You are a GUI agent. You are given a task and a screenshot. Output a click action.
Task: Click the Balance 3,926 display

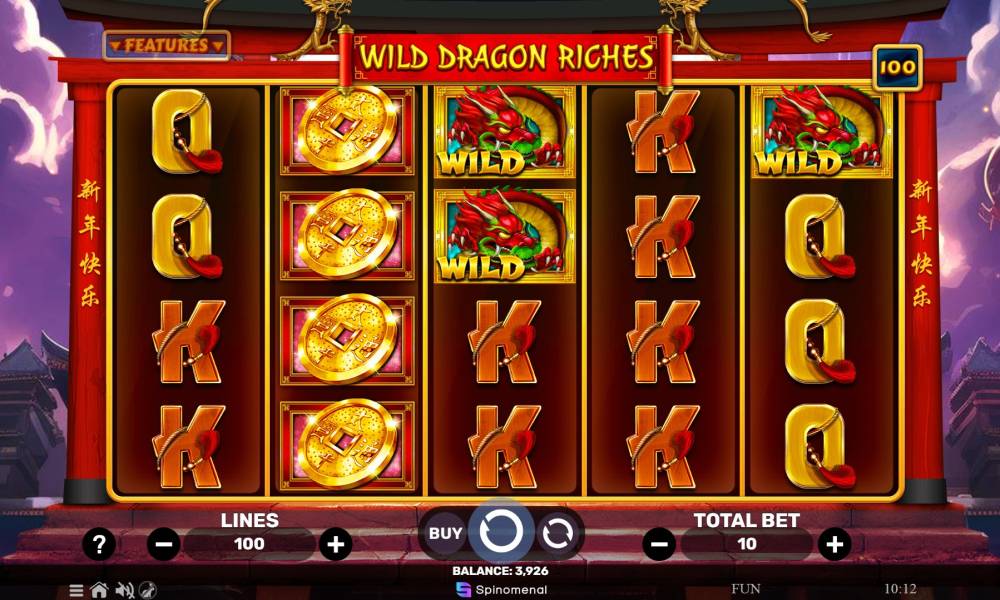[x=501, y=571]
